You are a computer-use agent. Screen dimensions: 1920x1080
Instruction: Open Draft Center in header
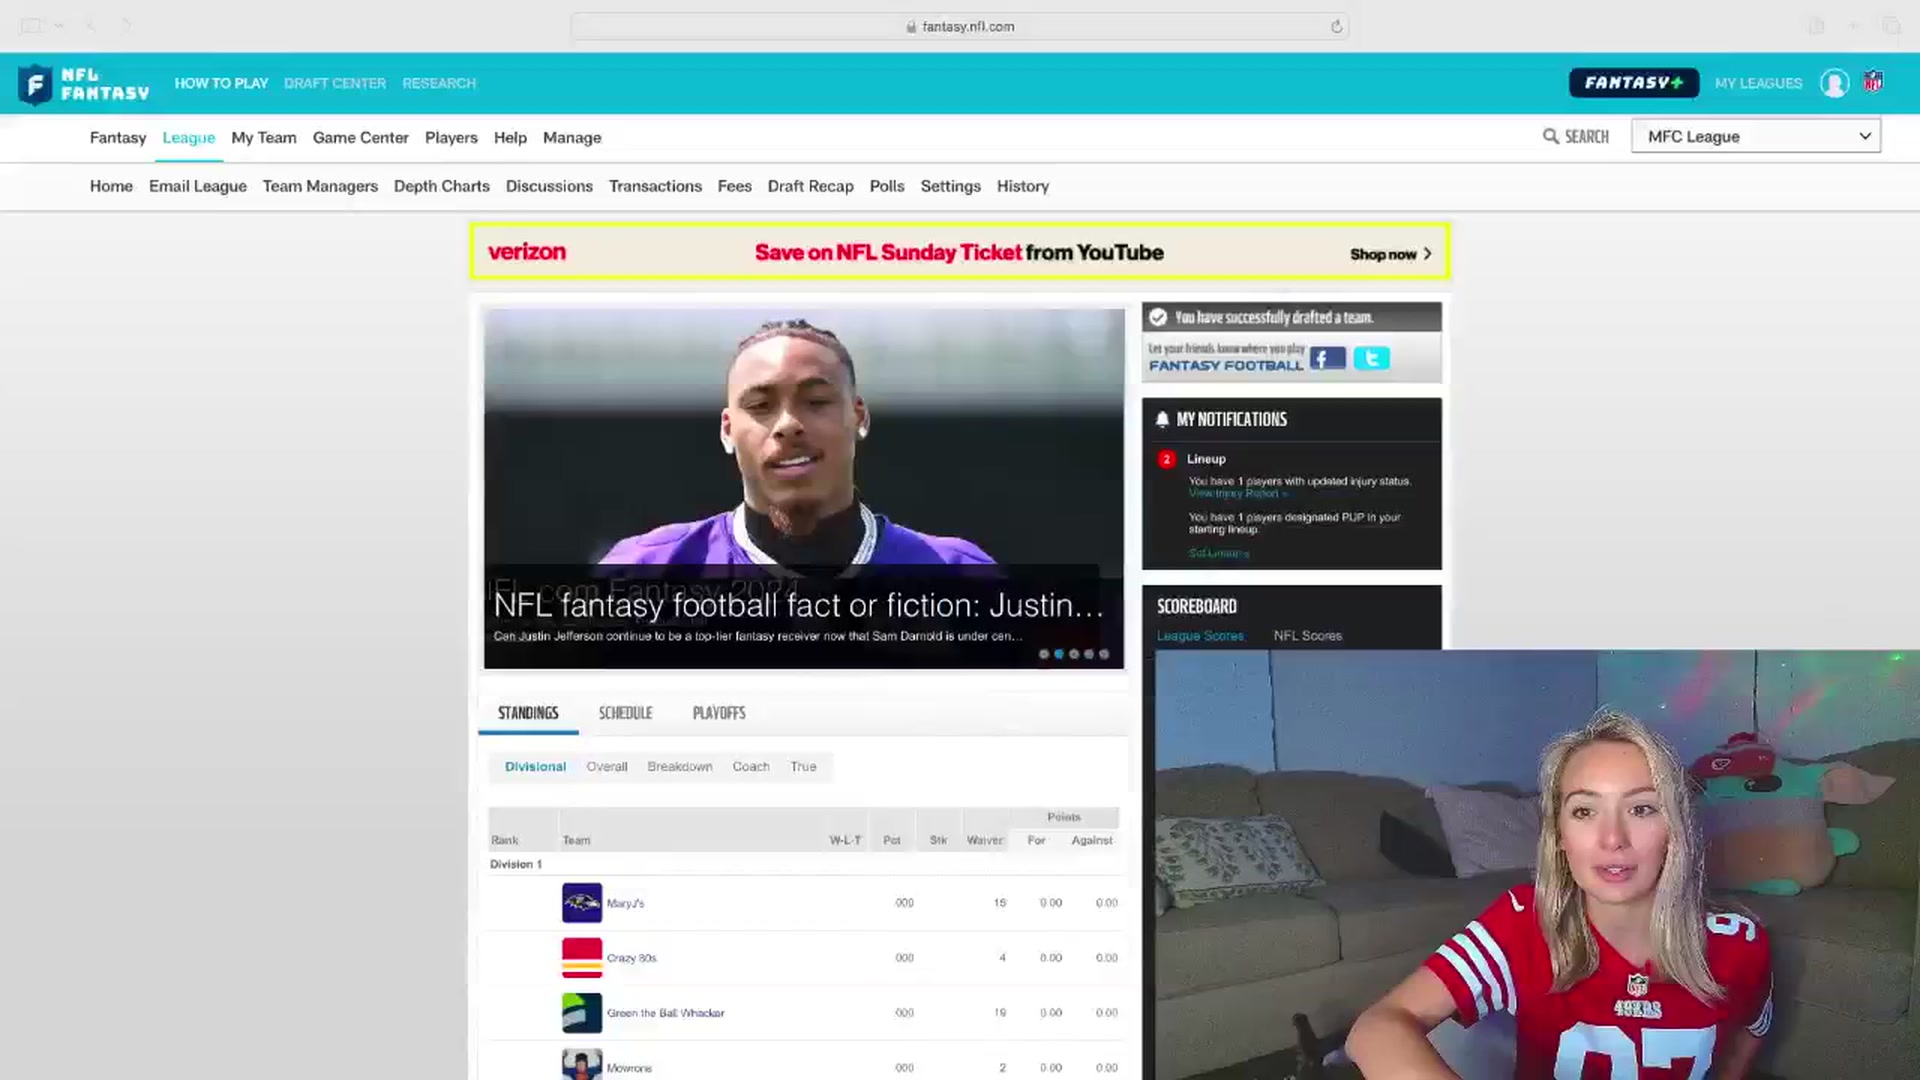coord(335,83)
